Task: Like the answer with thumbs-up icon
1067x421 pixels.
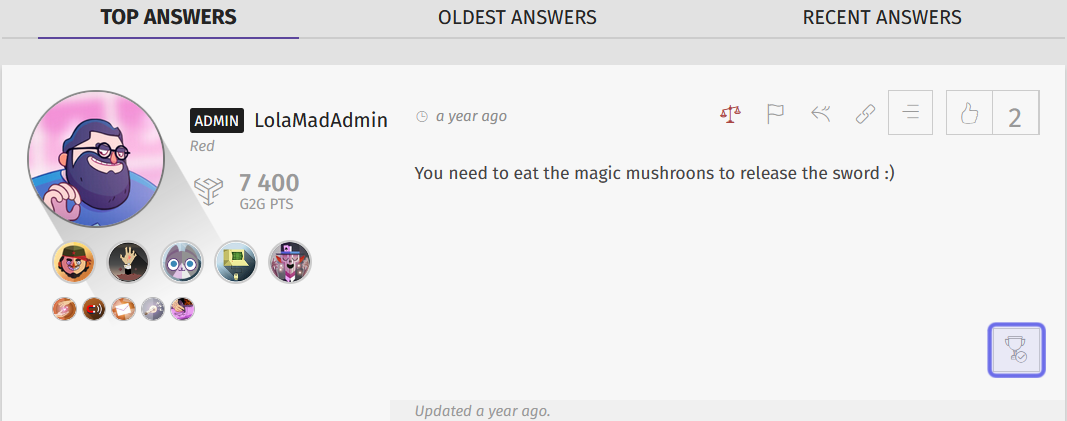Action: [970, 113]
